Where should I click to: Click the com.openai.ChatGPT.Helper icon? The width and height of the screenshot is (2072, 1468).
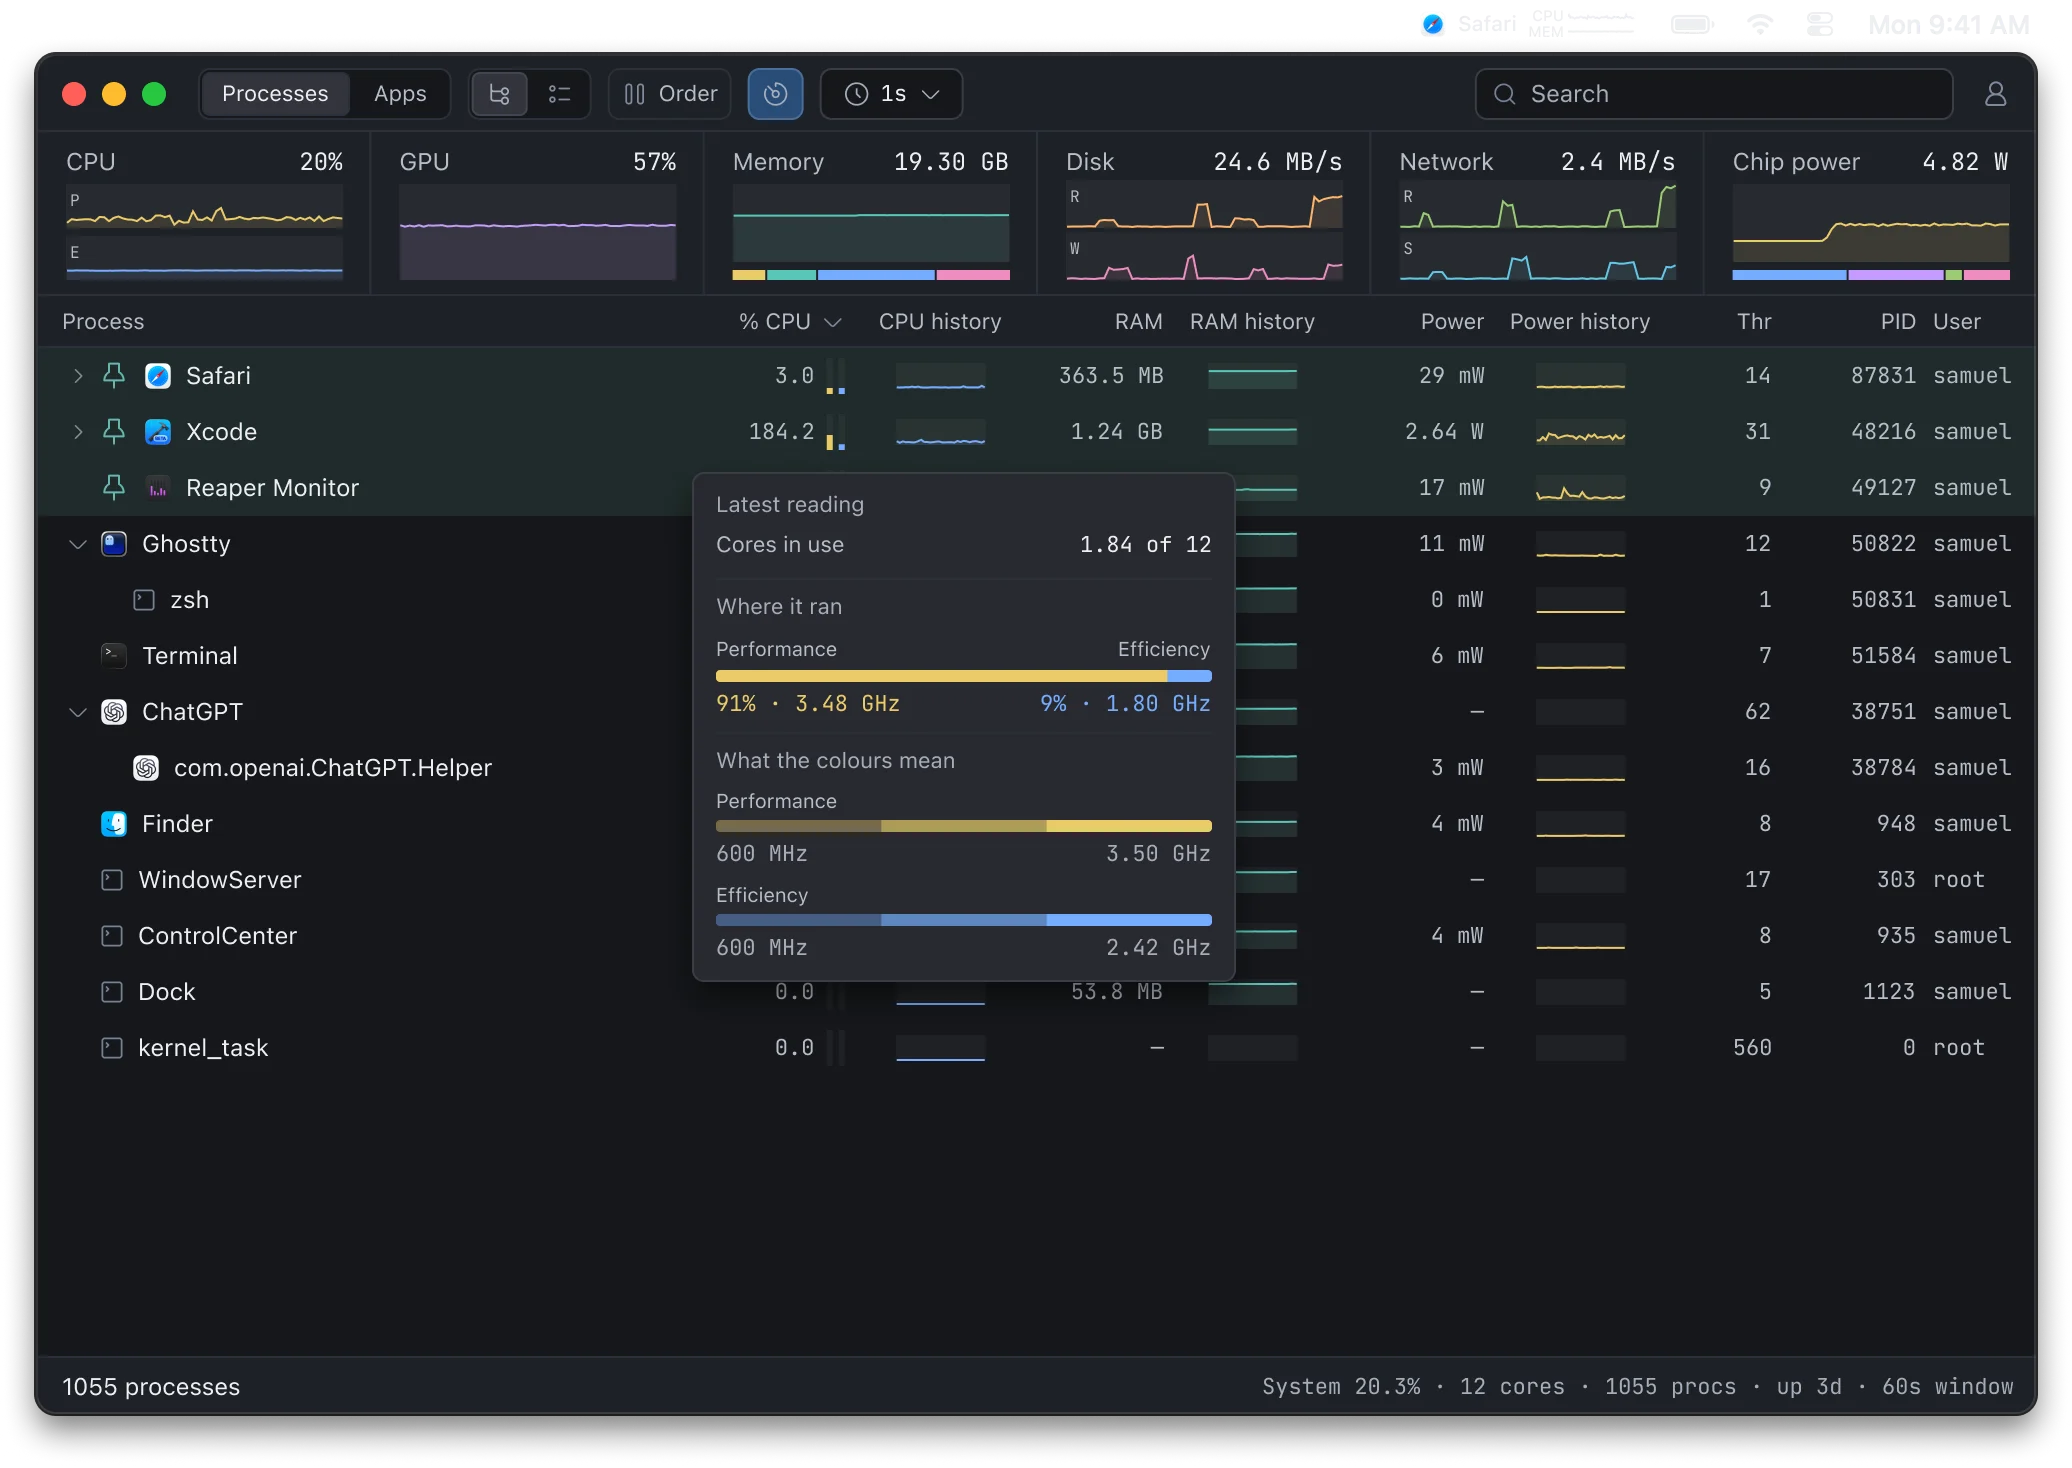tap(146, 768)
